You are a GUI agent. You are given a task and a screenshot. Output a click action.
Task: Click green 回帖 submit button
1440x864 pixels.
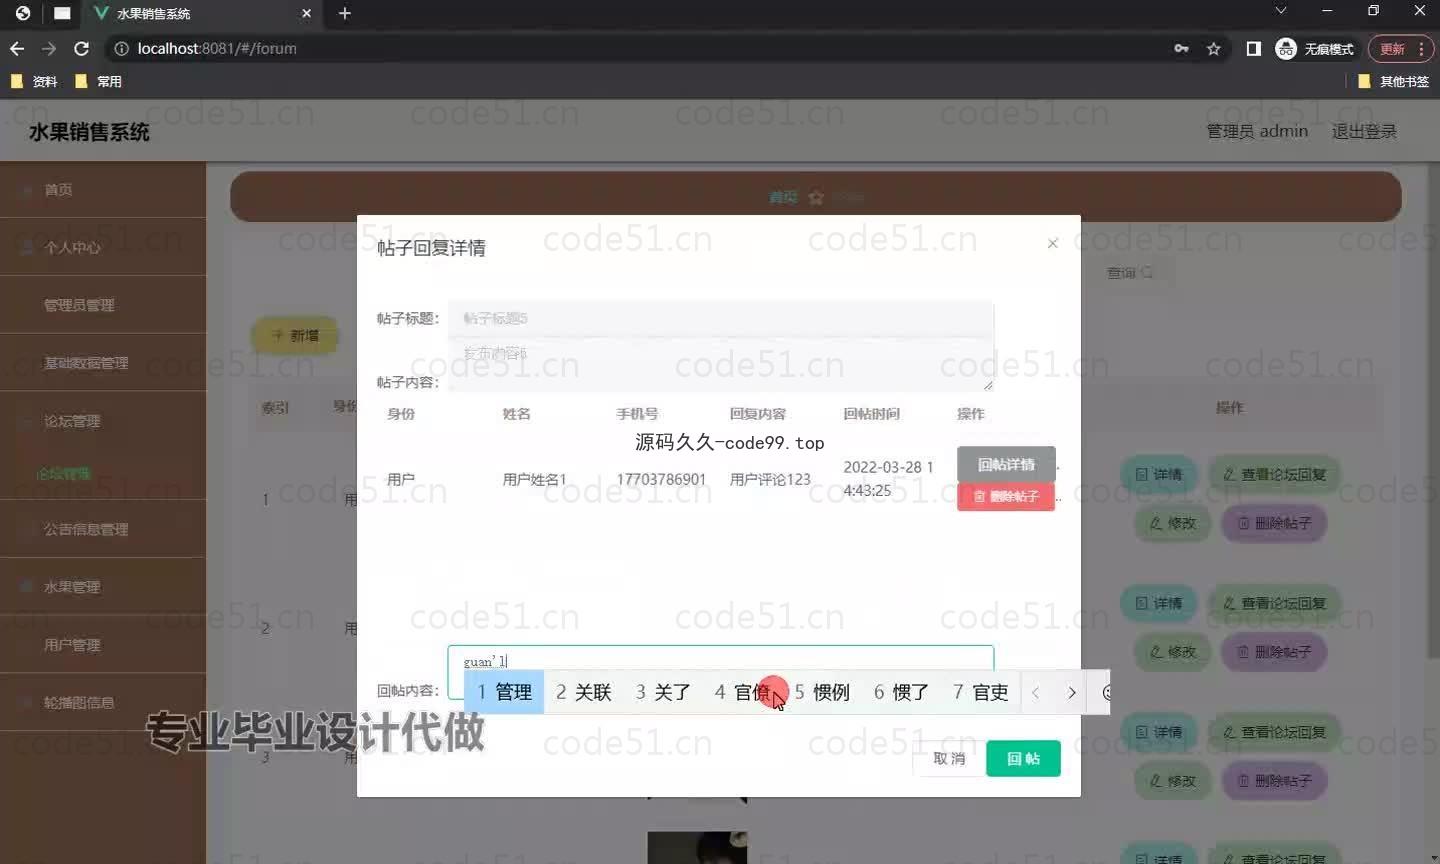[1023, 759]
